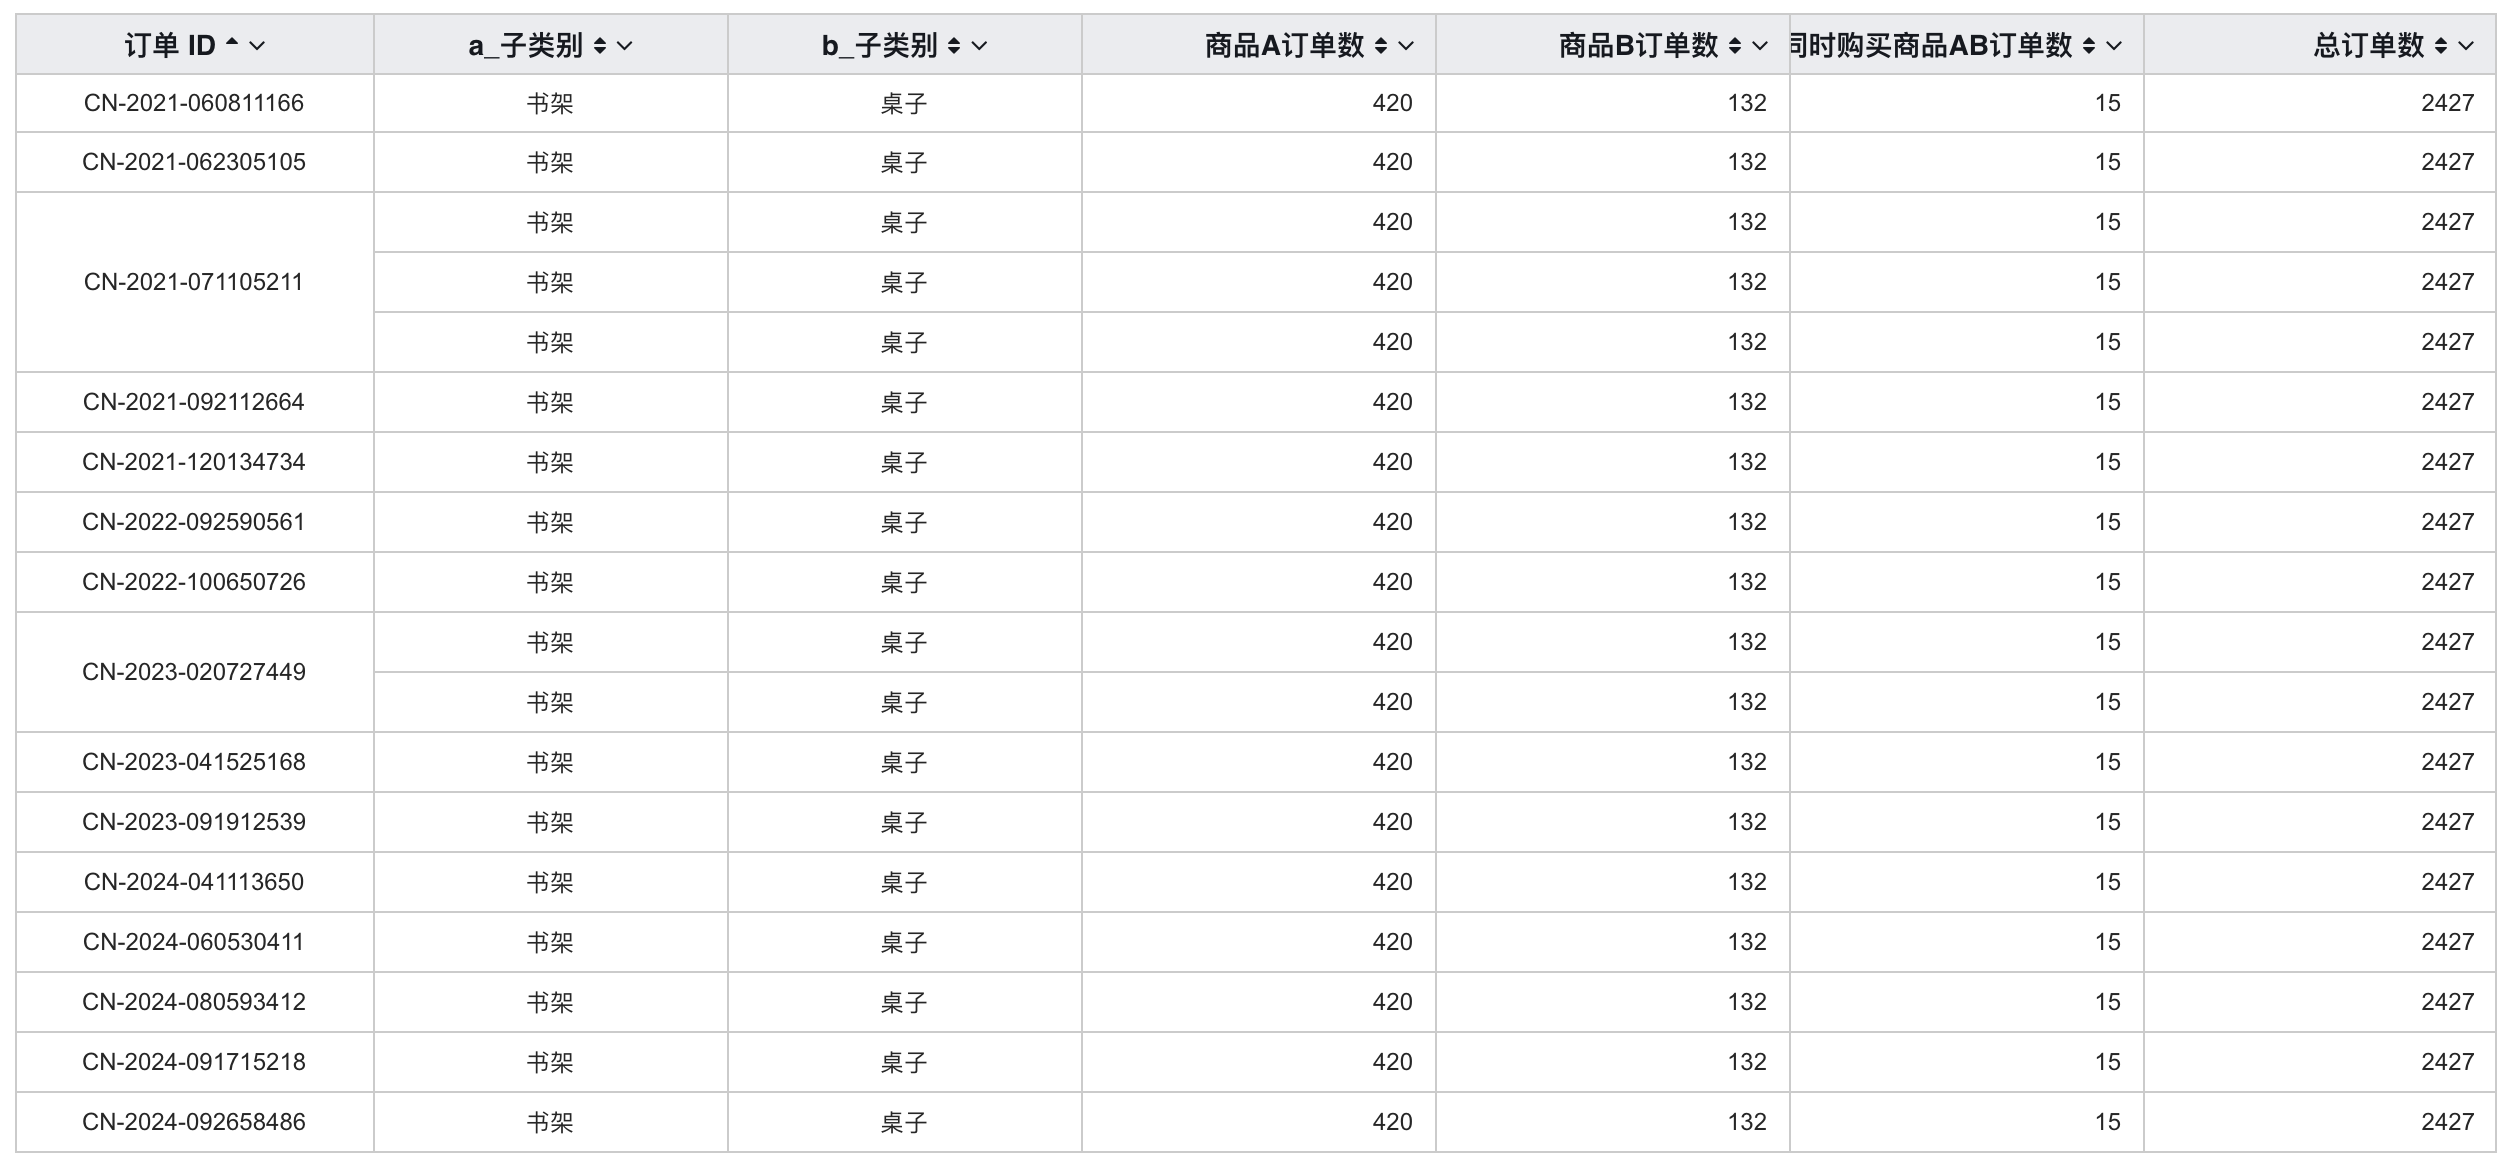Open dropdown chevron of a_子类别 header
This screenshot has height=1166, width=2508.
625,45
